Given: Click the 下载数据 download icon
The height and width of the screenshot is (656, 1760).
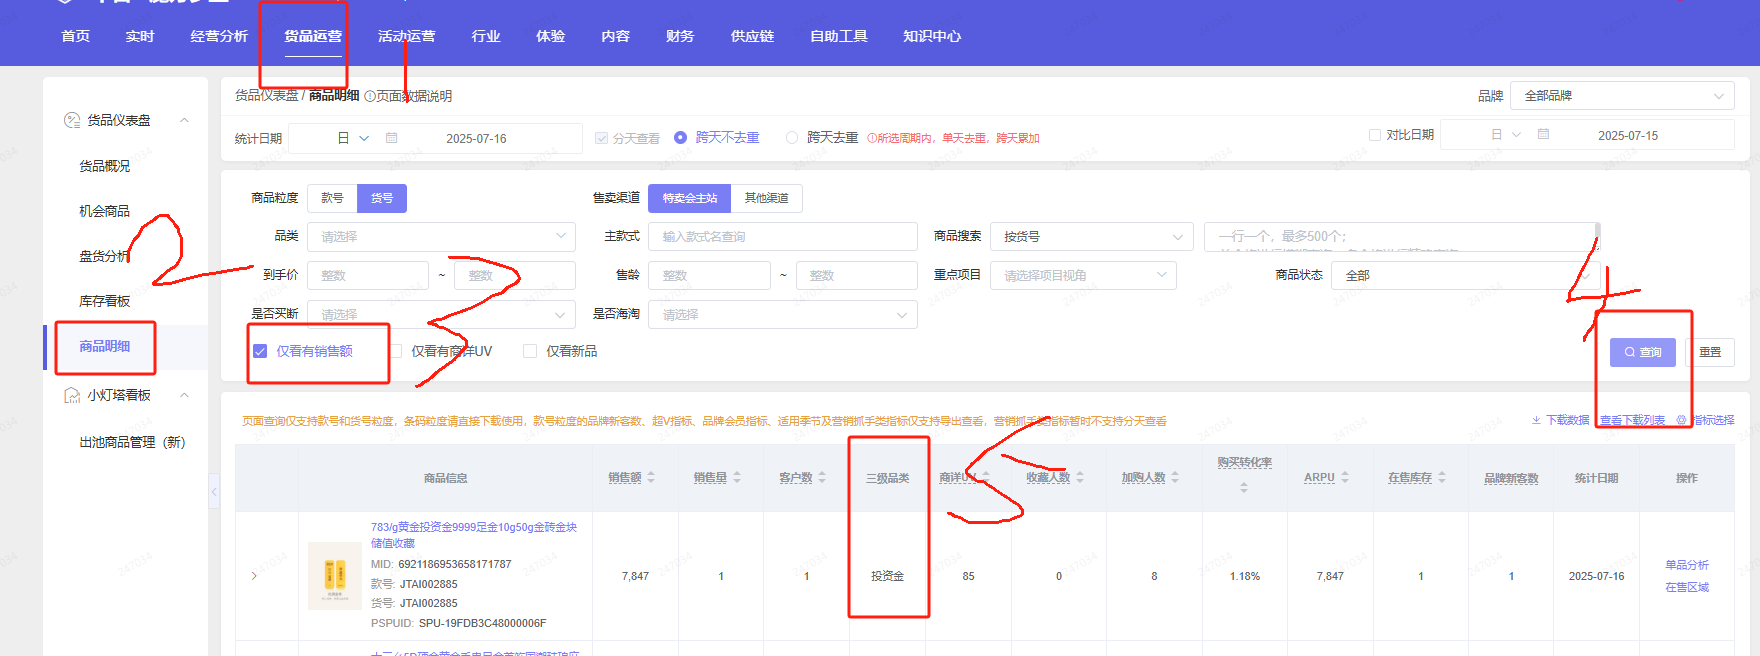Looking at the screenshot, I should click(x=1536, y=420).
